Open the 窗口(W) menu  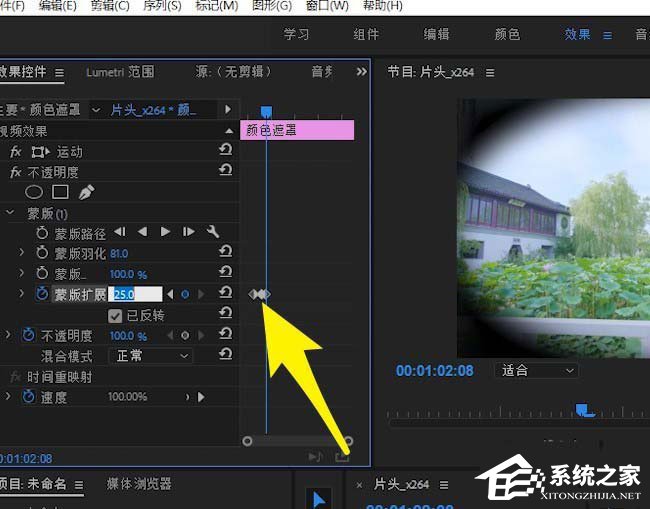tap(327, 6)
